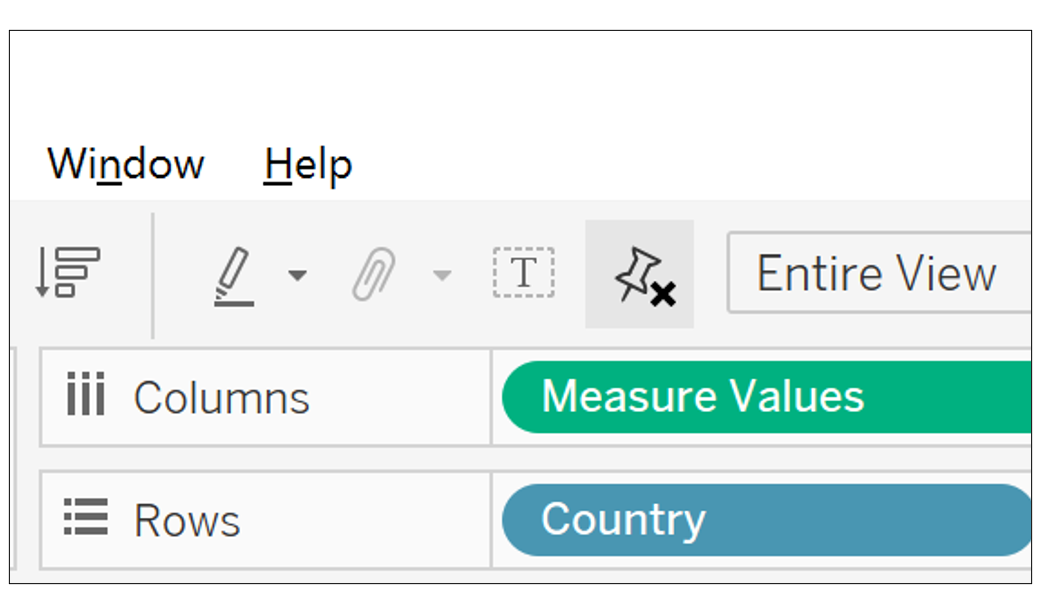Click the Rows shelf label
This screenshot has height=593, width=1045.
pos(187,521)
